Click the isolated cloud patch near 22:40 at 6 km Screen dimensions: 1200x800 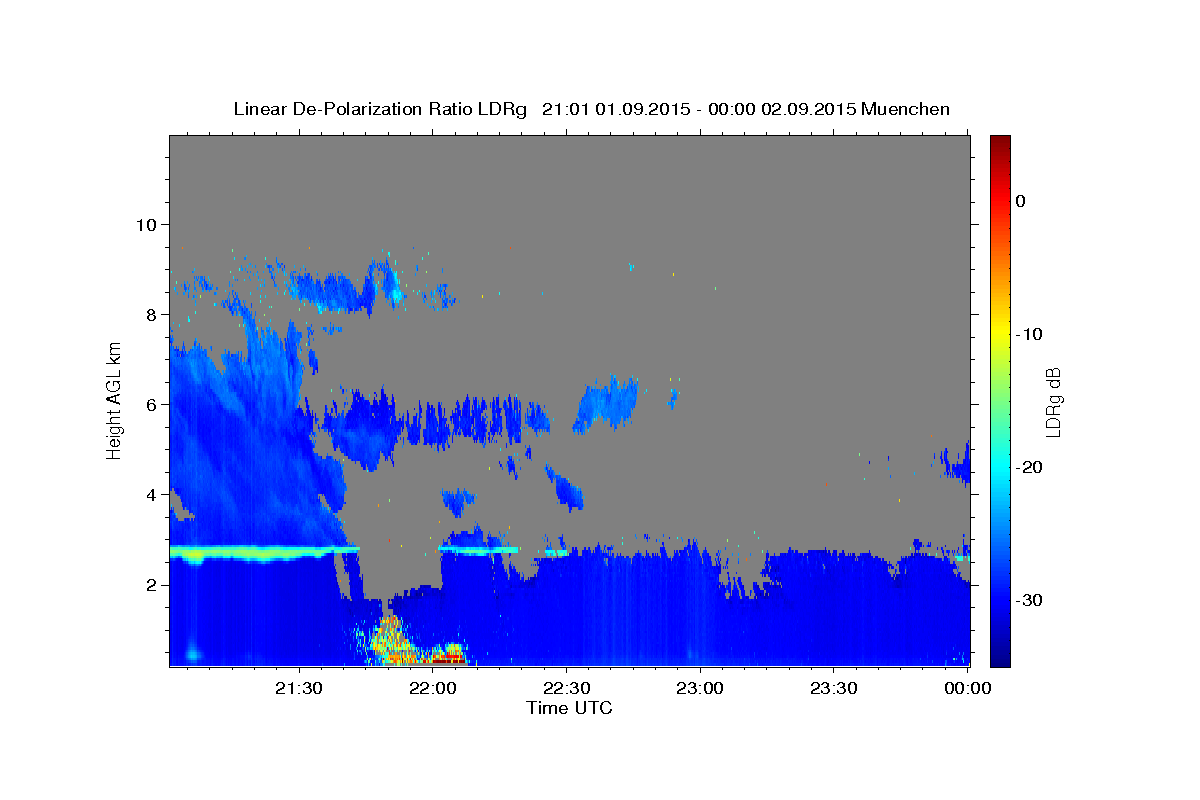(606, 404)
